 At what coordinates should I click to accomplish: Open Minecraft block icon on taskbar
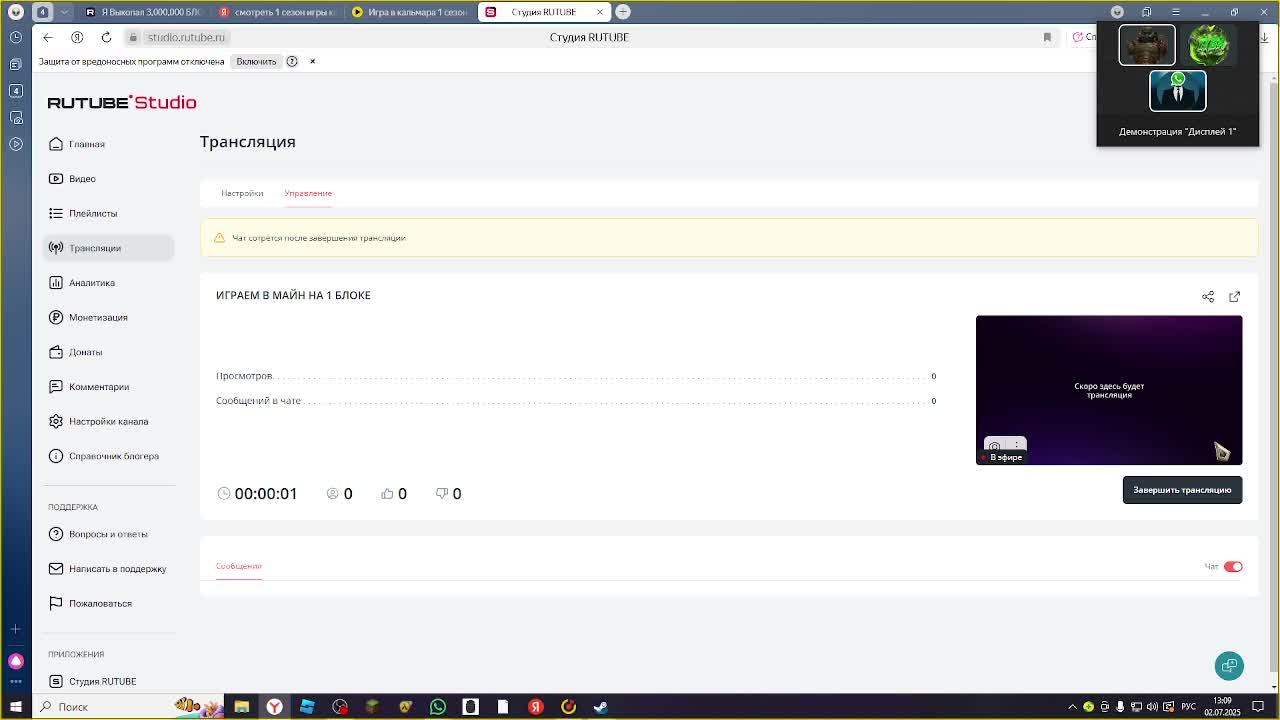372,707
